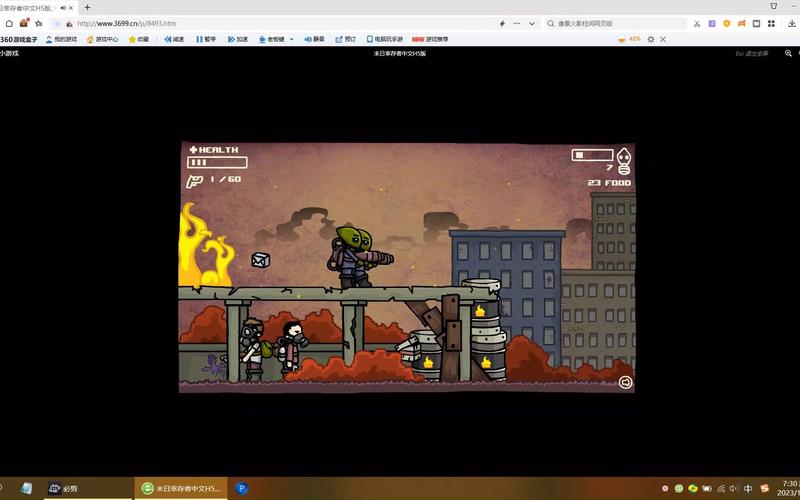
Task: Click the scissors screenshot icon
Action: point(697,23)
